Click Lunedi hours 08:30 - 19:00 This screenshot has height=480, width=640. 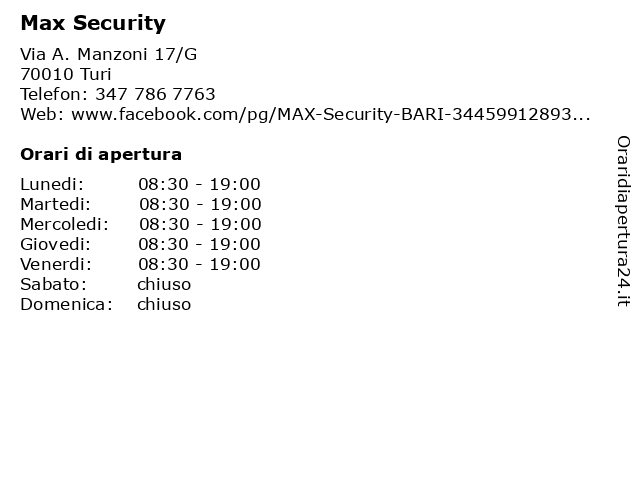[199, 184]
